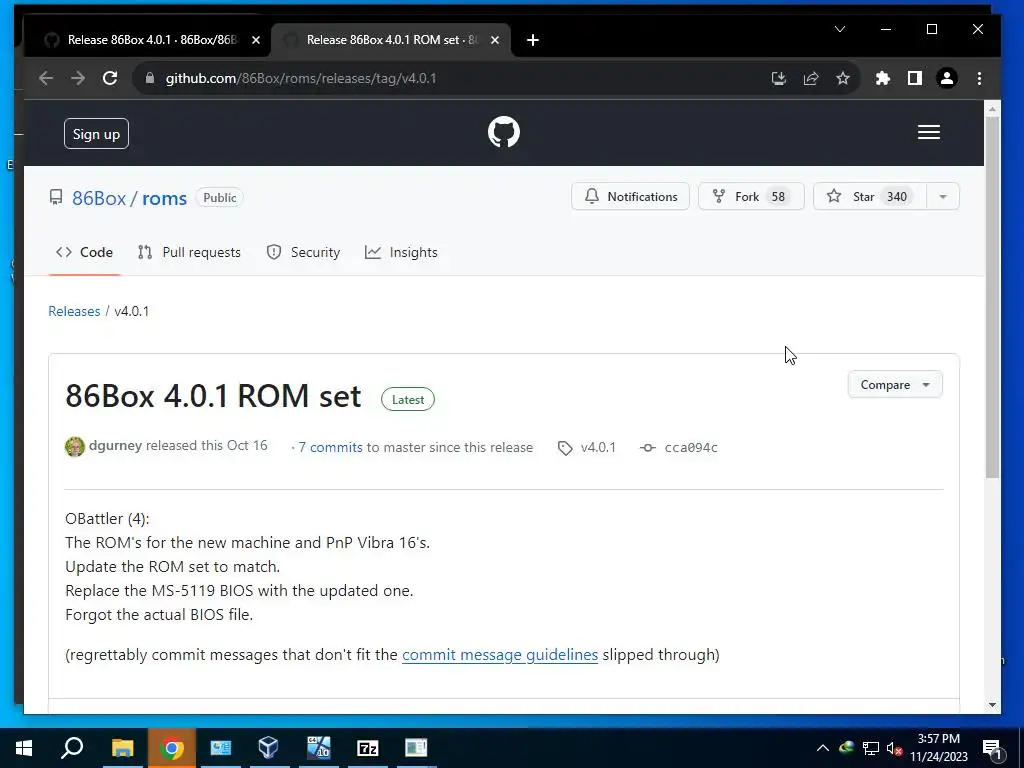Expand the Compare dropdown
The width and height of the screenshot is (1024, 768).
pyautogui.click(x=895, y=385)
